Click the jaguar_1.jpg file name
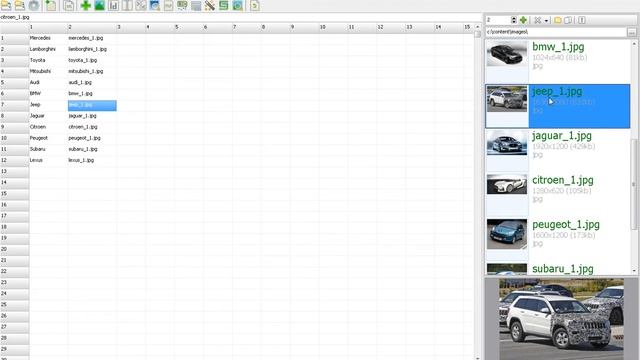This screenshot has width=640, height=360. (562, 136)
